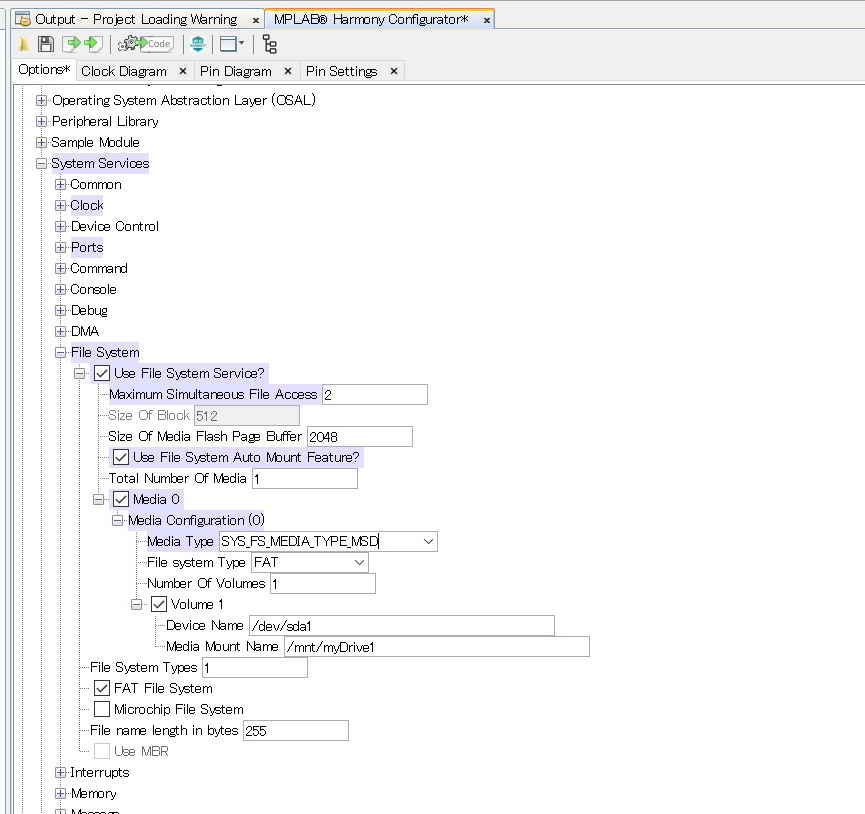Uncheck Use File System Service checkbox
The height and width of the screenshot is (814, 865).
click(102, 373)
